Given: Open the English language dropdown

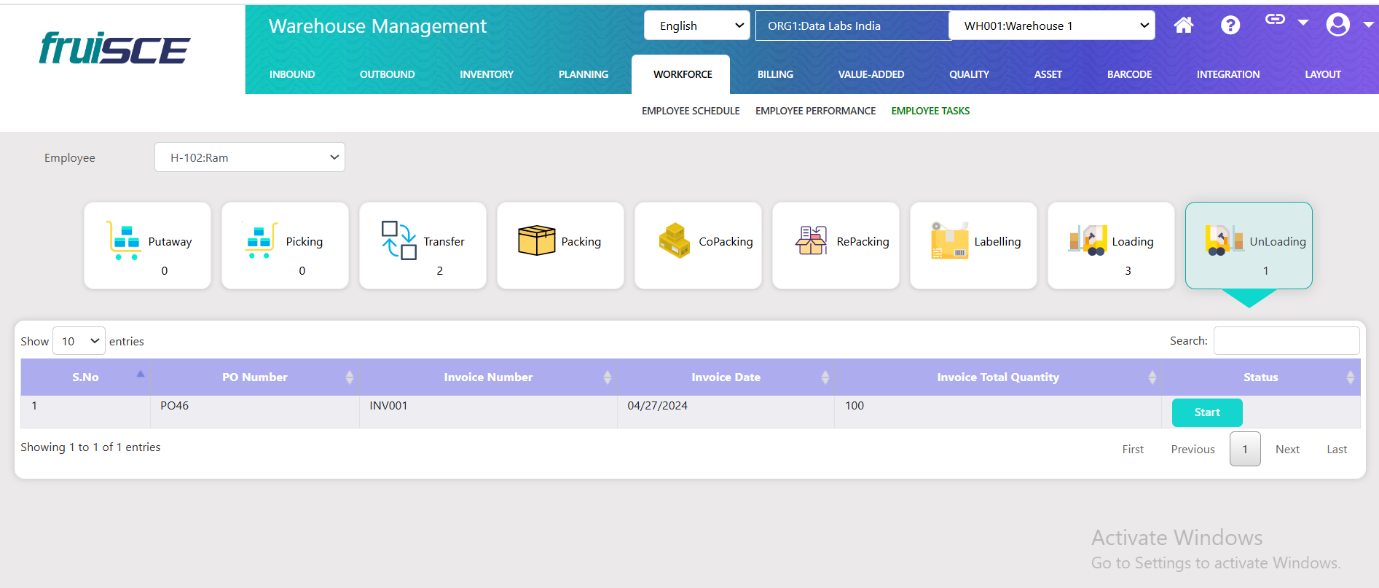Looking at the screenshot, I should coord(696,26).
